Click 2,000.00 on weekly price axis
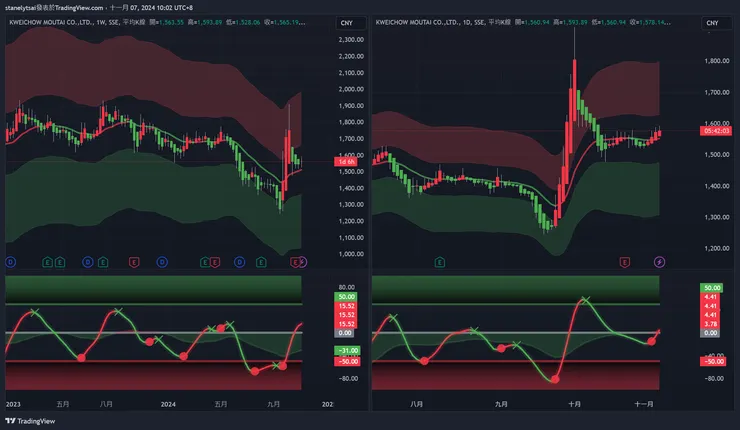 (351, 89)
